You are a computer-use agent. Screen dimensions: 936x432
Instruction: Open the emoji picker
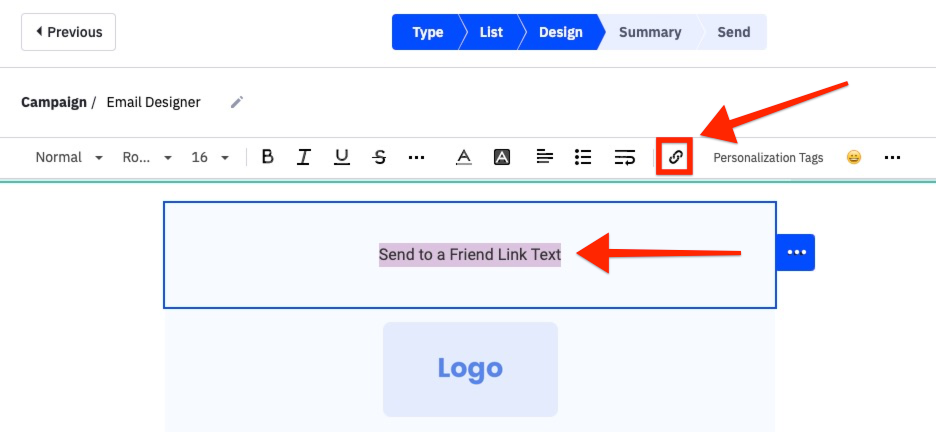point(853,157)
